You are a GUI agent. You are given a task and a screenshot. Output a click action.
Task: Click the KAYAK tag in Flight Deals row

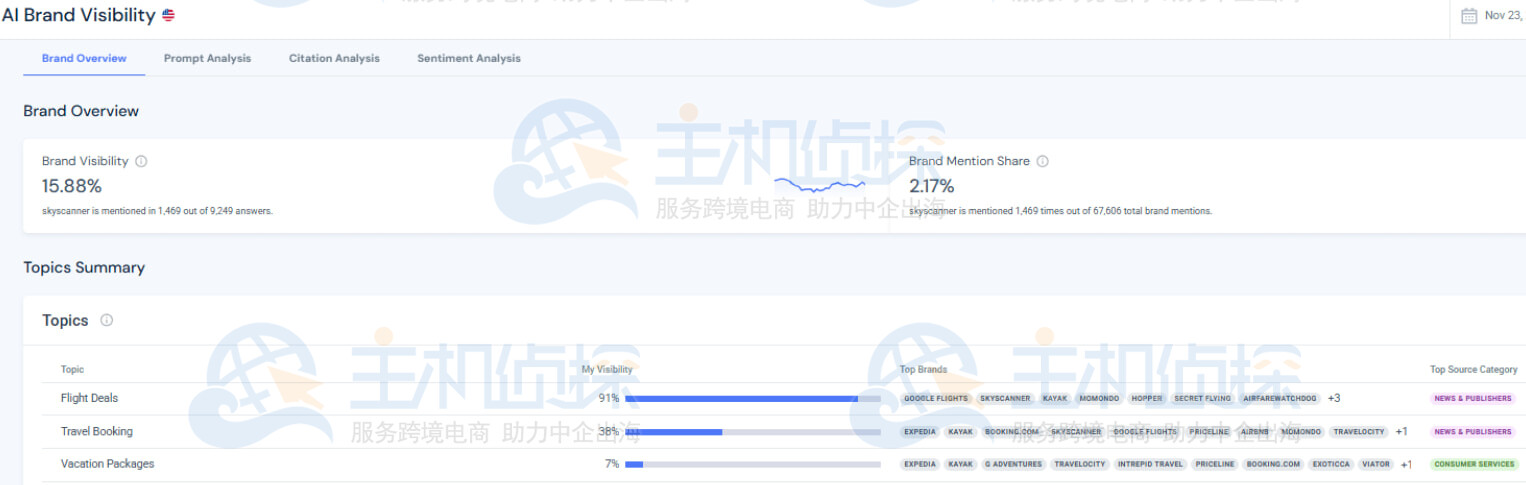(1055, 398)
